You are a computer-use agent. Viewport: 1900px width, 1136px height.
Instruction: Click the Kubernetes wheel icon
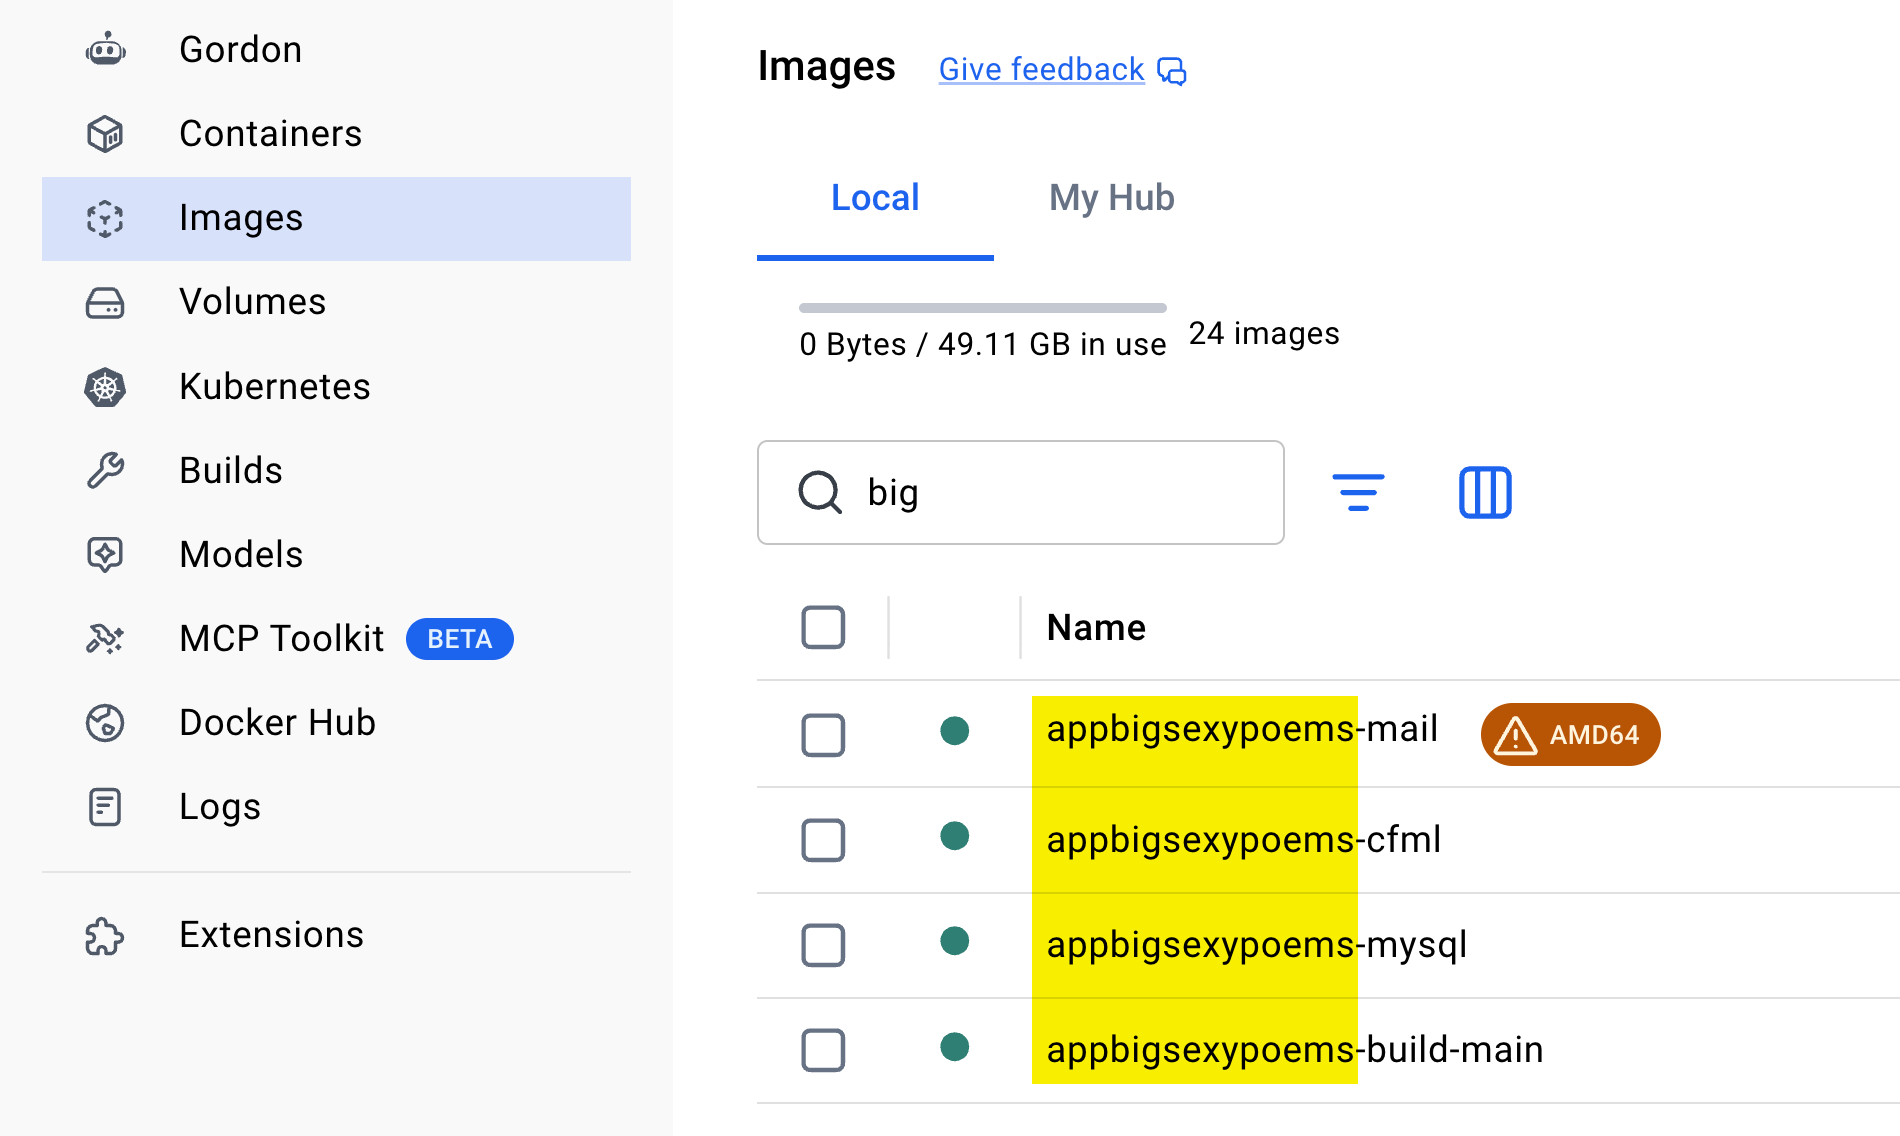coord(105,386)
